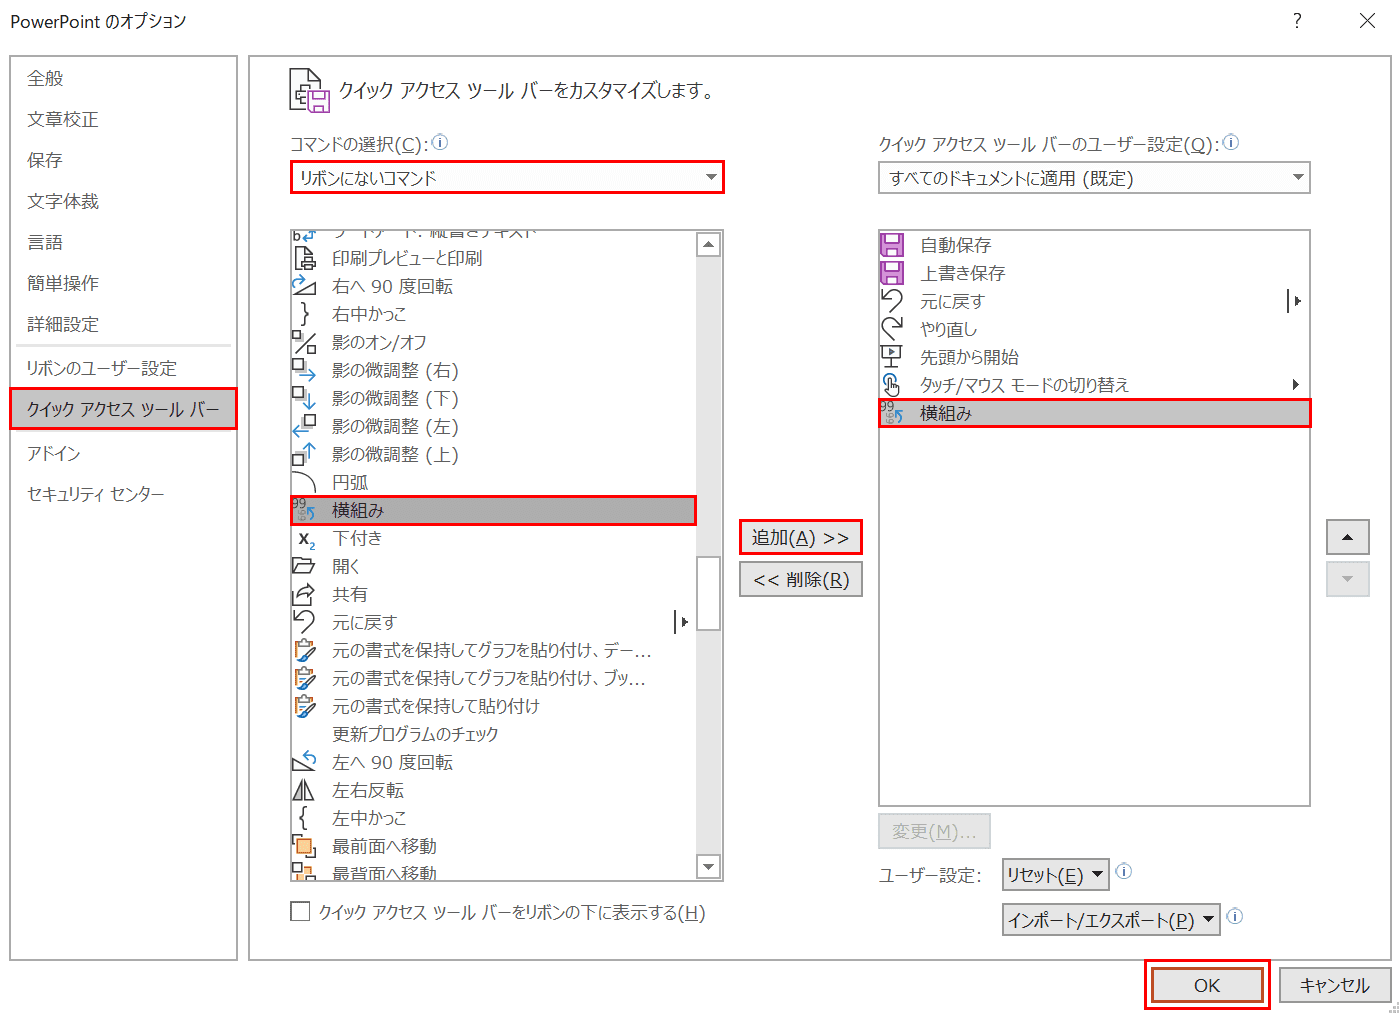Viewport: 1399px width, 1013px height.
Task: Select 元の書式を保持してグラフを貼り付け、デー… item
Action: point(493,650)
